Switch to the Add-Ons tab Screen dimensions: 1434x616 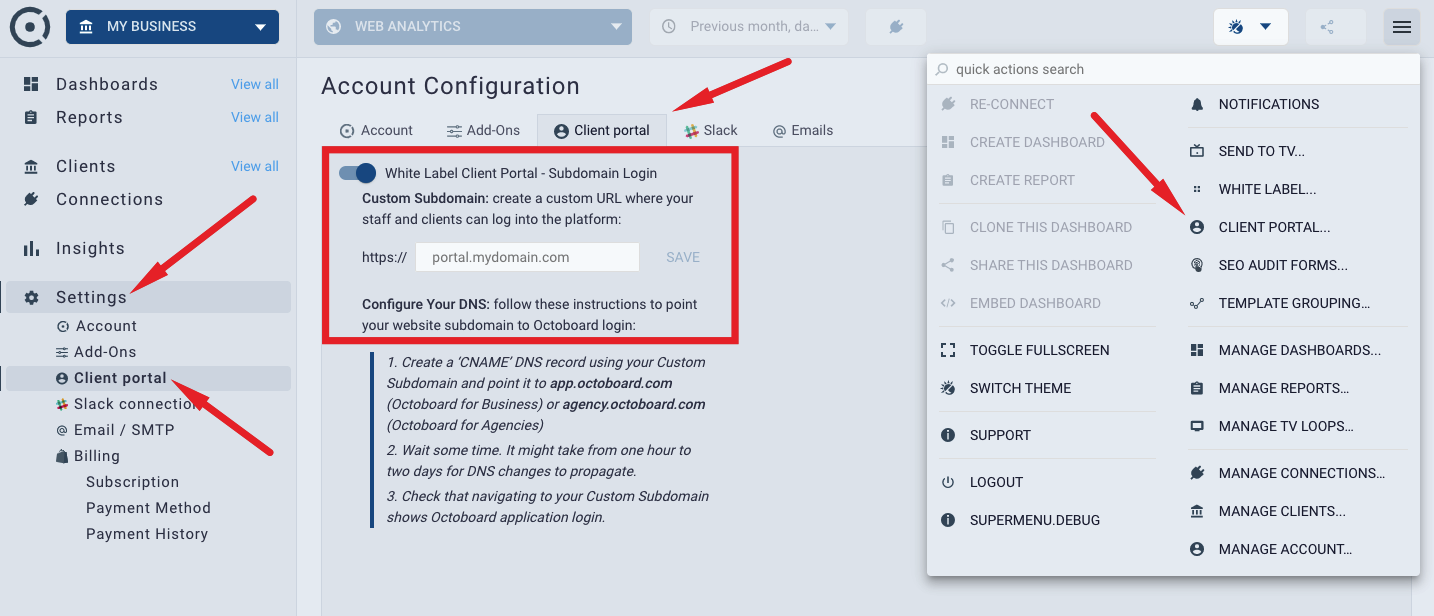(x=483, y=130)
